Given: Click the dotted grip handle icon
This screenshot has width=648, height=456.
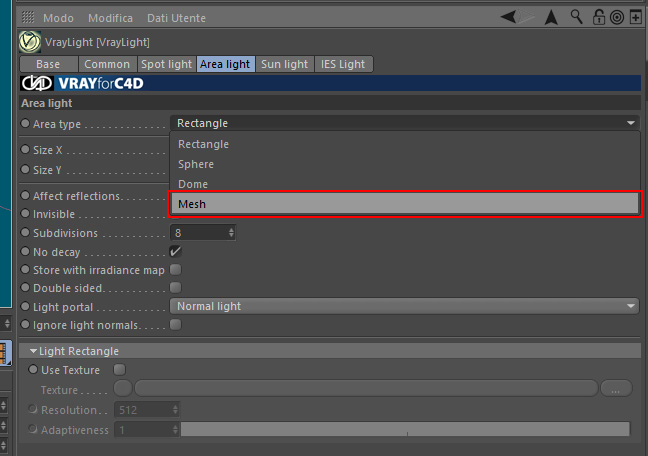Looking at the screenshot, I should pyautogui.click(x=28, y=17).
